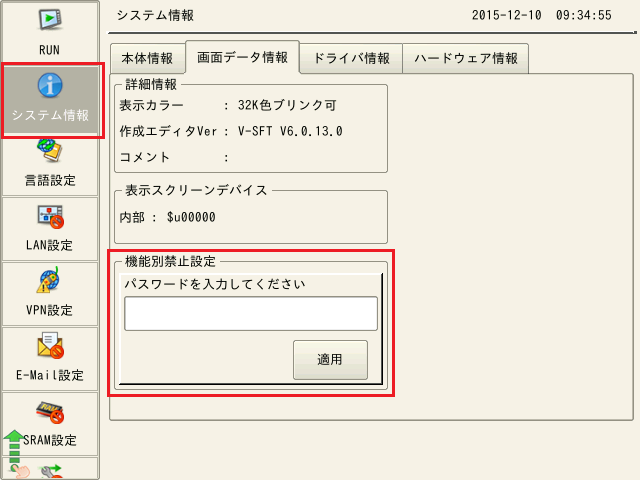Click the 32K色ブリンク可 display color value

pos(281,104)
